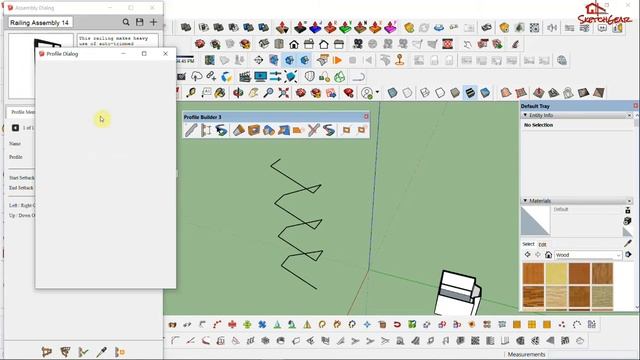Click the Orbit tool icon
Image resolution: width=640 pixels, height=360 pixels.
pyautogui.click(x=238, y=93)
